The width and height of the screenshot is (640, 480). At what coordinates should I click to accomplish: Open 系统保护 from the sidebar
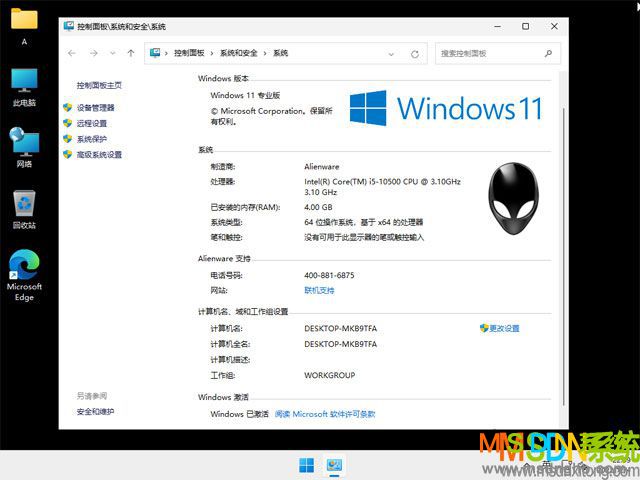(x=92, y=139)
